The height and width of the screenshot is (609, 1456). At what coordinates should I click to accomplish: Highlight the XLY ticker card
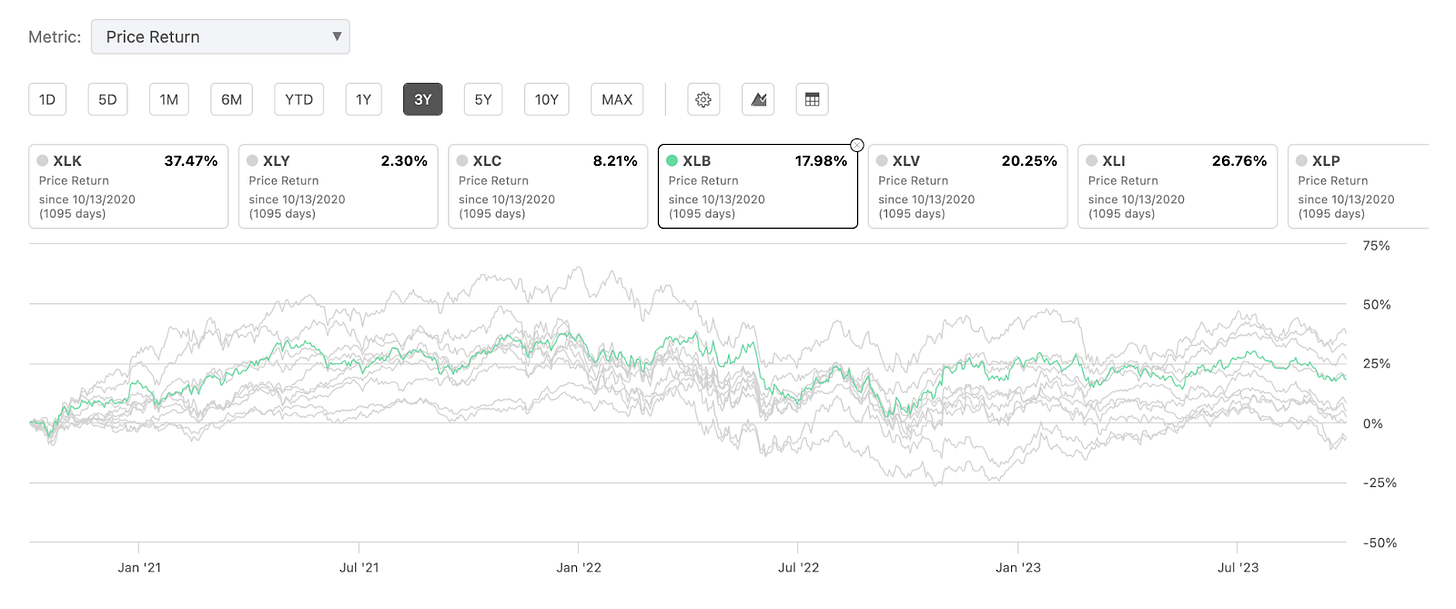338,186
